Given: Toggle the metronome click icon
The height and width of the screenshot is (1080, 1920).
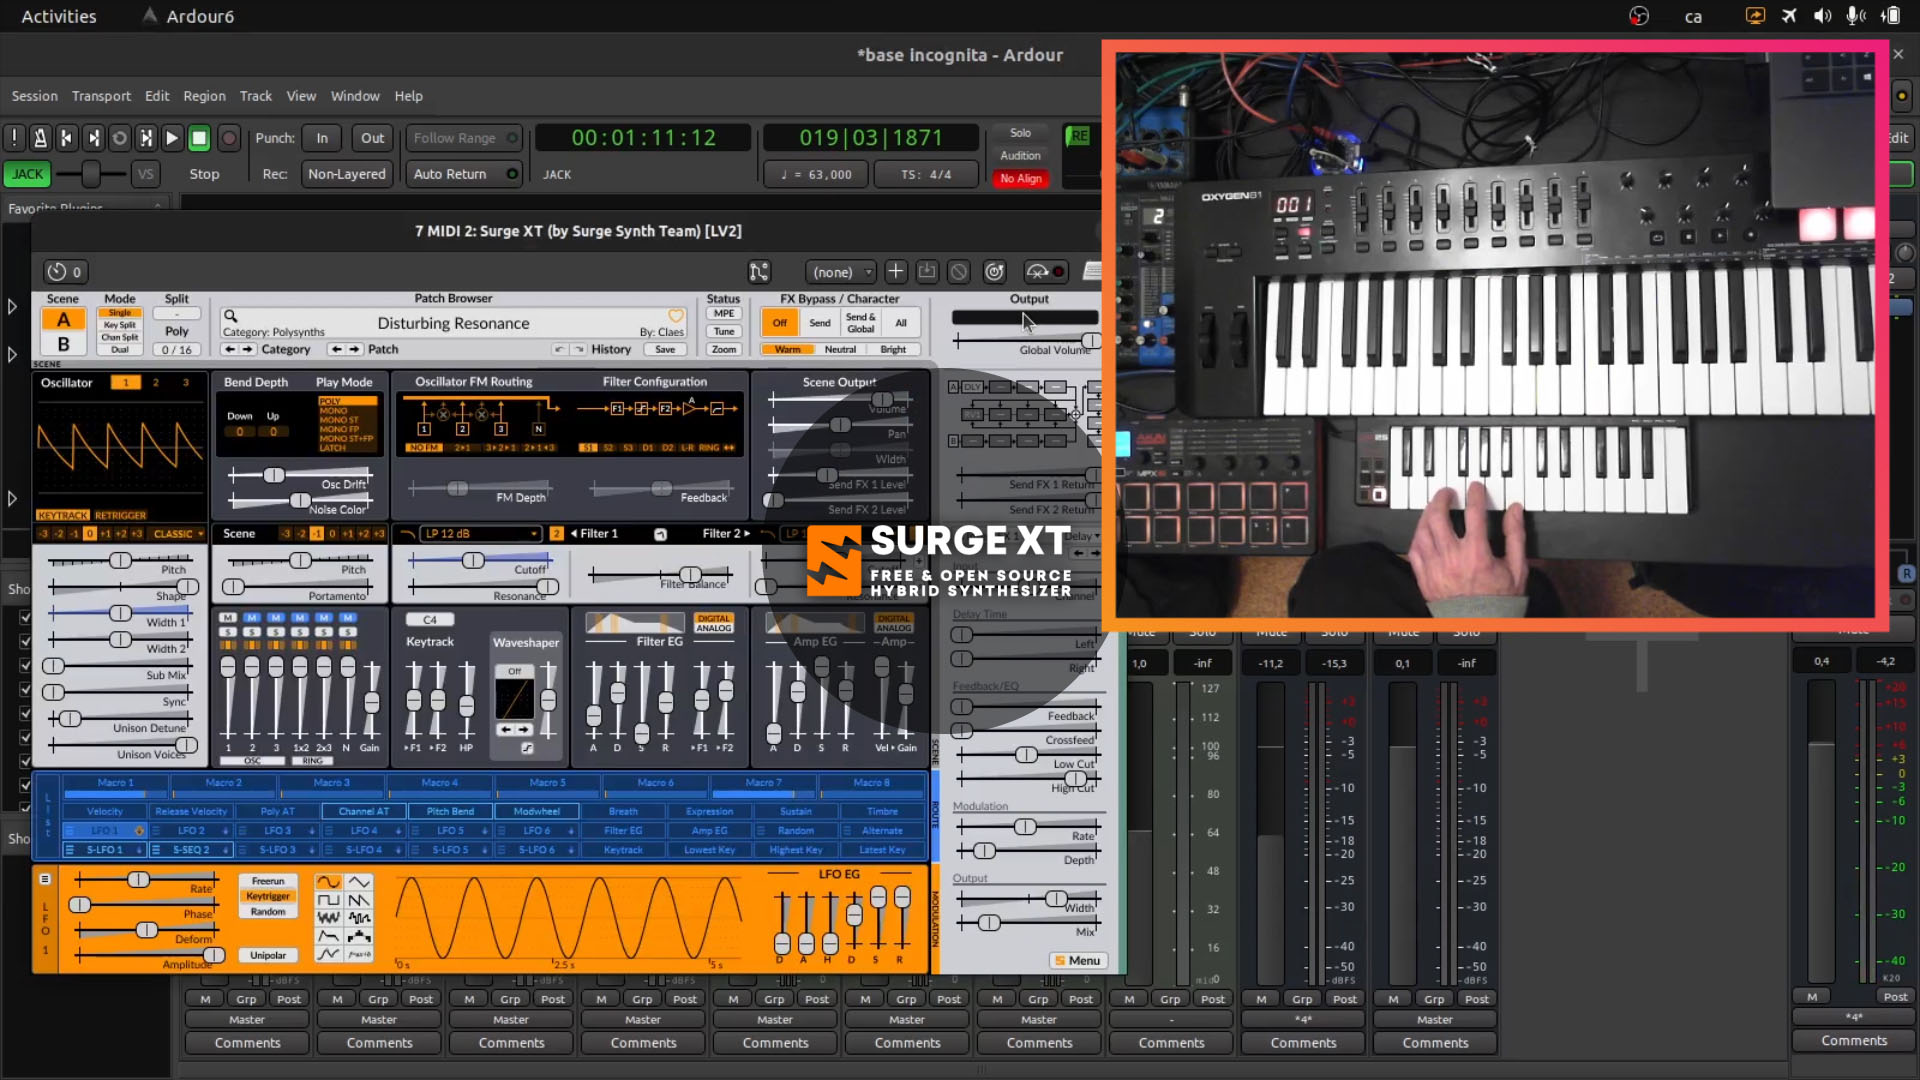Looking at the screenshot, I should tap(40, 138).
